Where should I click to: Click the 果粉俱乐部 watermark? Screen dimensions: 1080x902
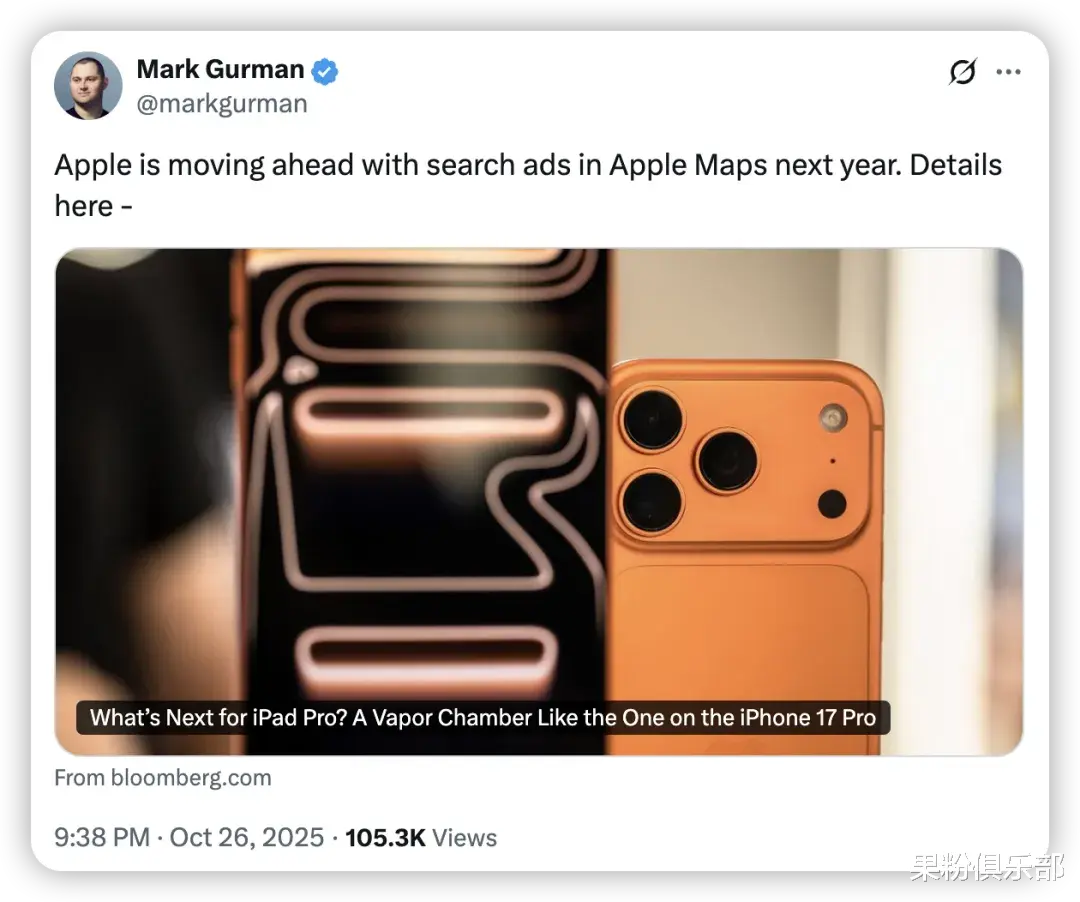987,867
